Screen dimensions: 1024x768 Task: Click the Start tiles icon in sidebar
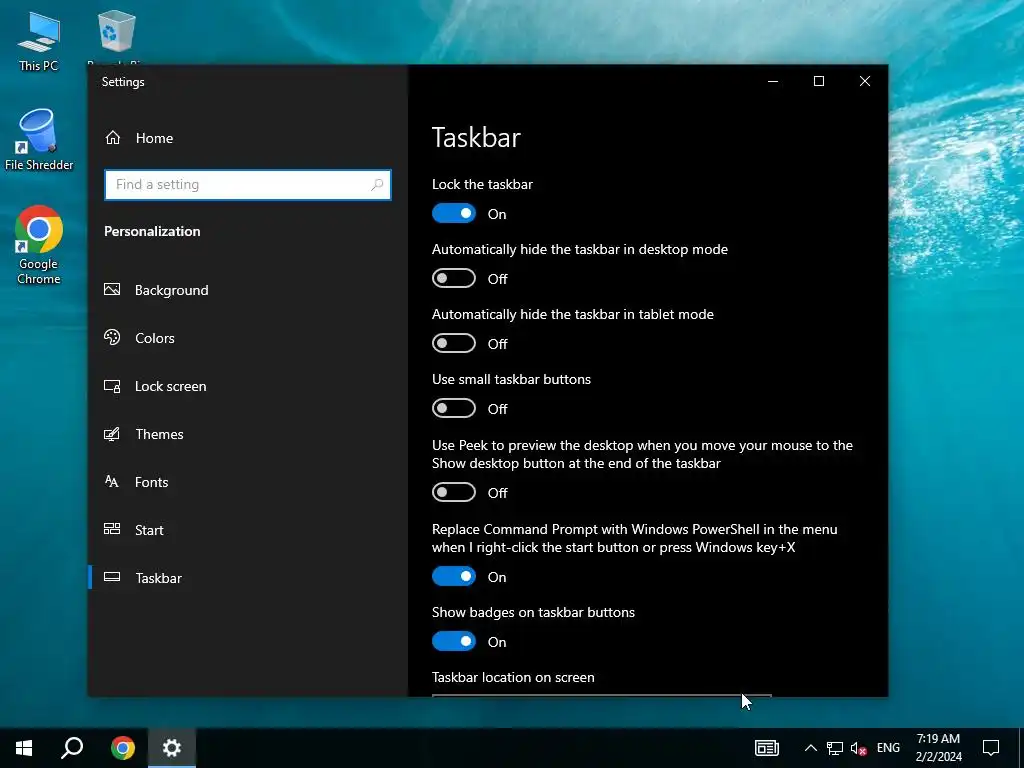[112, 529]
